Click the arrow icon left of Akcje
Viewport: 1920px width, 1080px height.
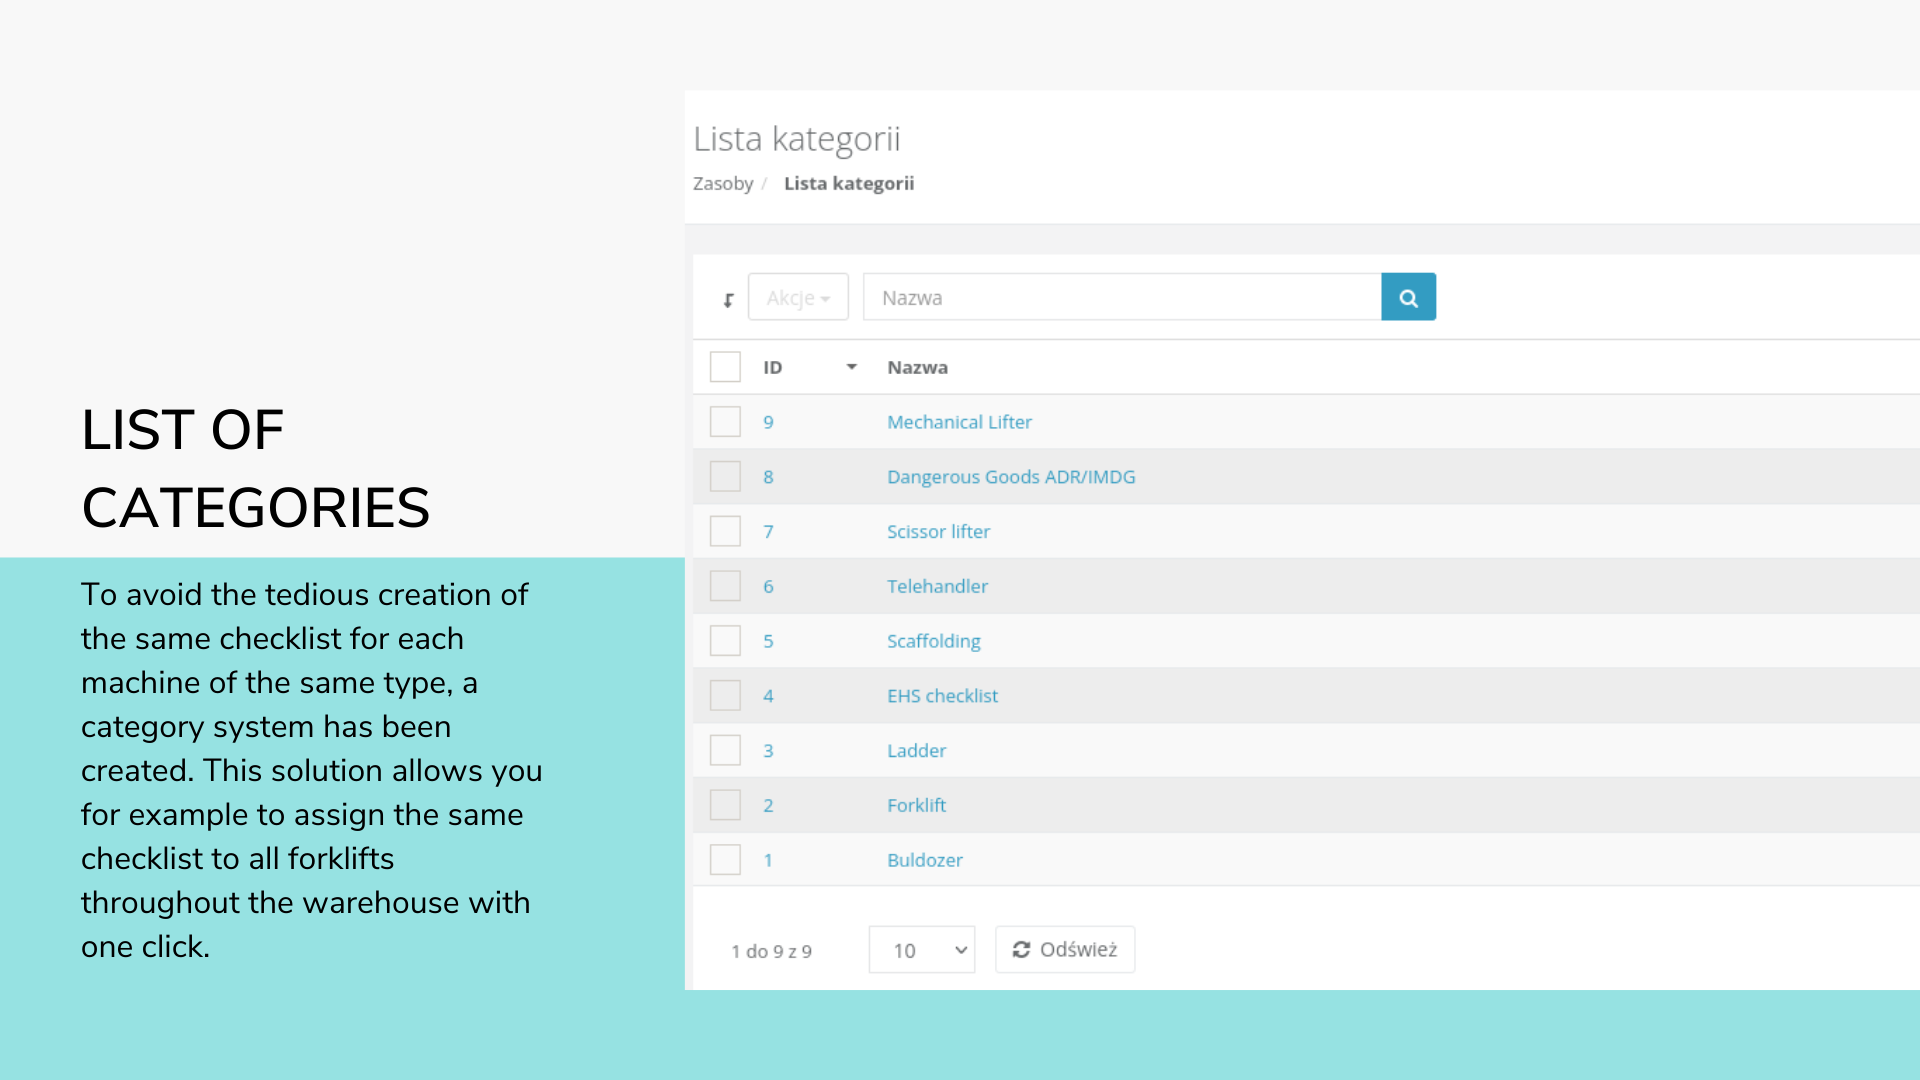click(x=728, y=300)
